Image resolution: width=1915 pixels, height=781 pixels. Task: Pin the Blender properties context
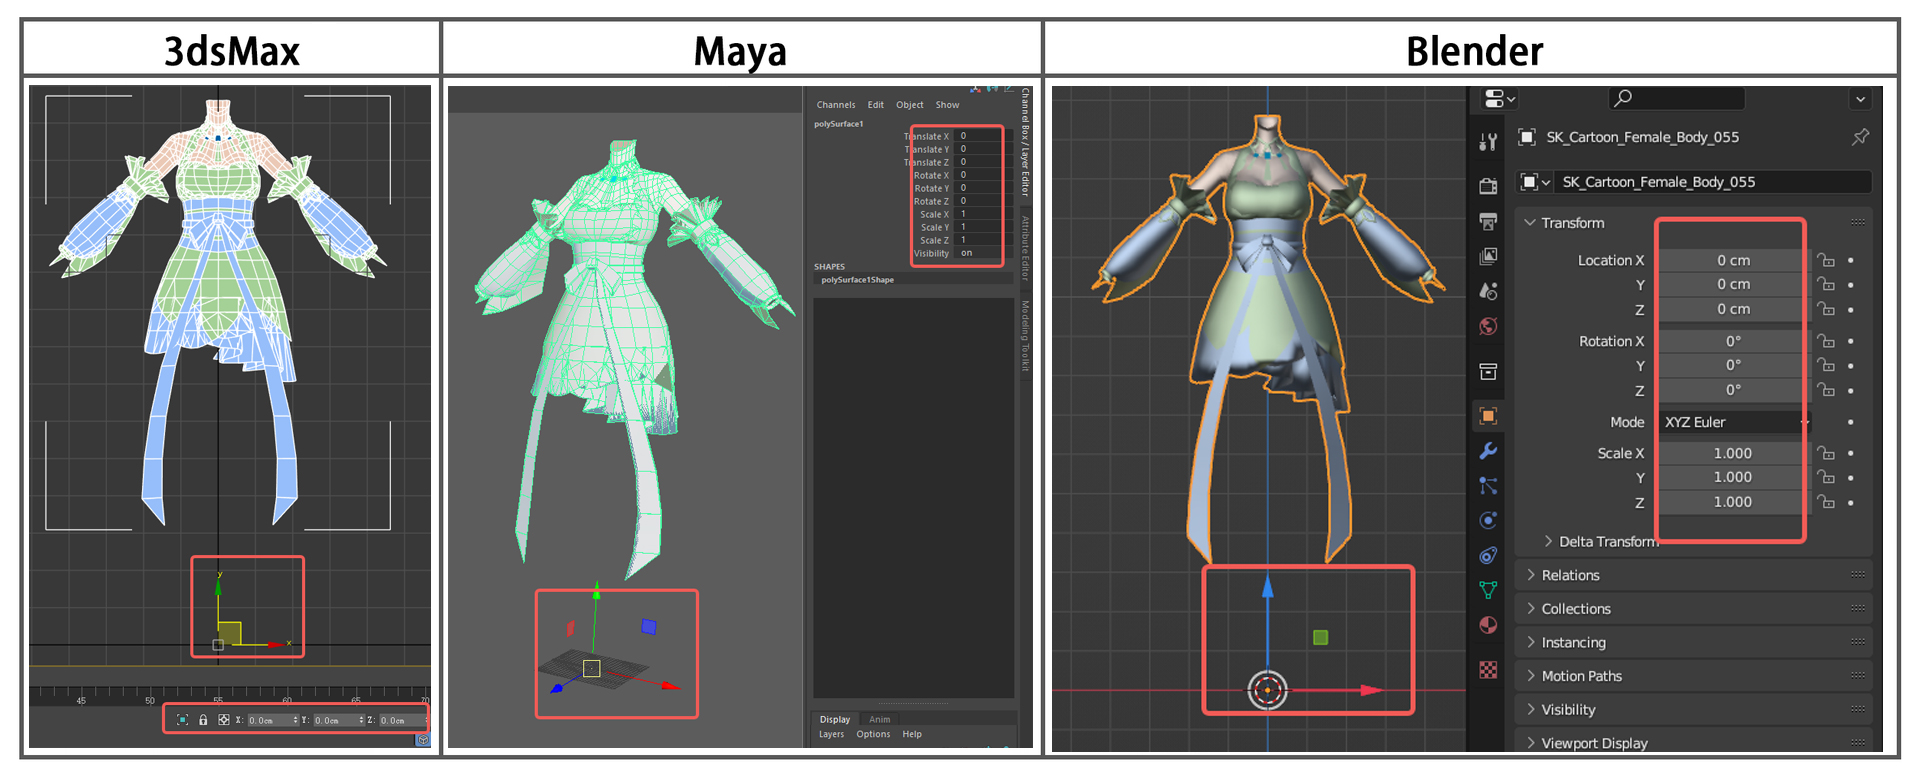(x=1860, y=137)
